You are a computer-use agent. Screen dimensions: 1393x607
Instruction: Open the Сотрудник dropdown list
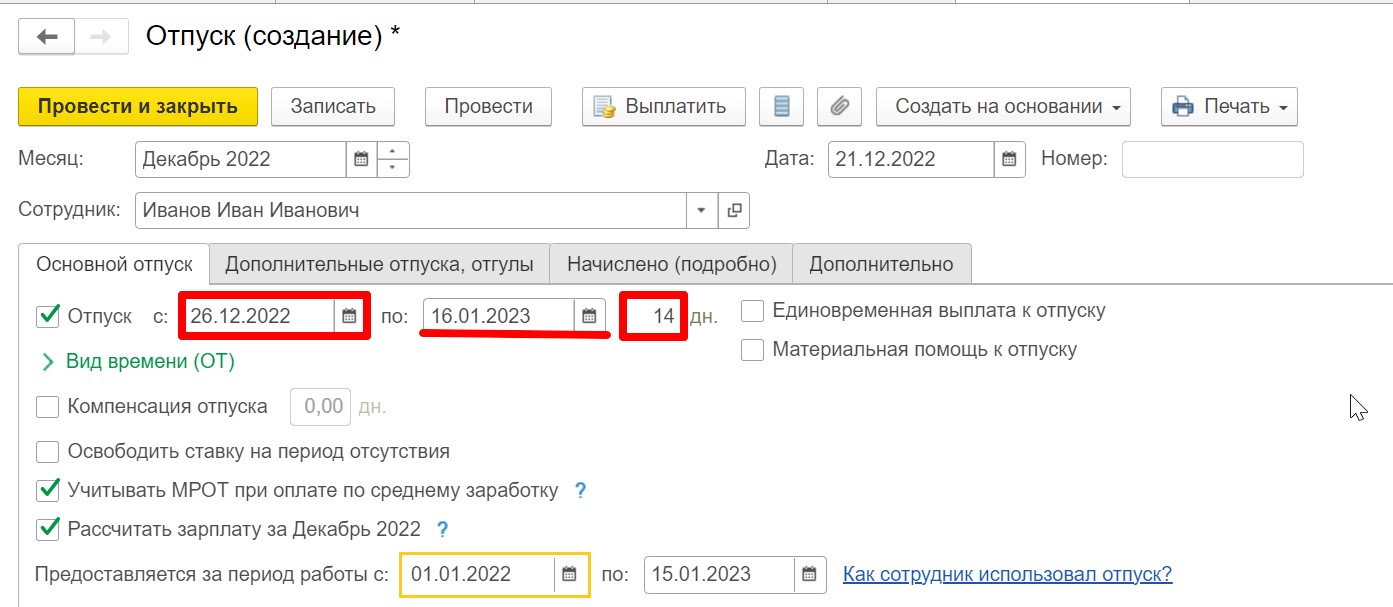pos(701,211)
